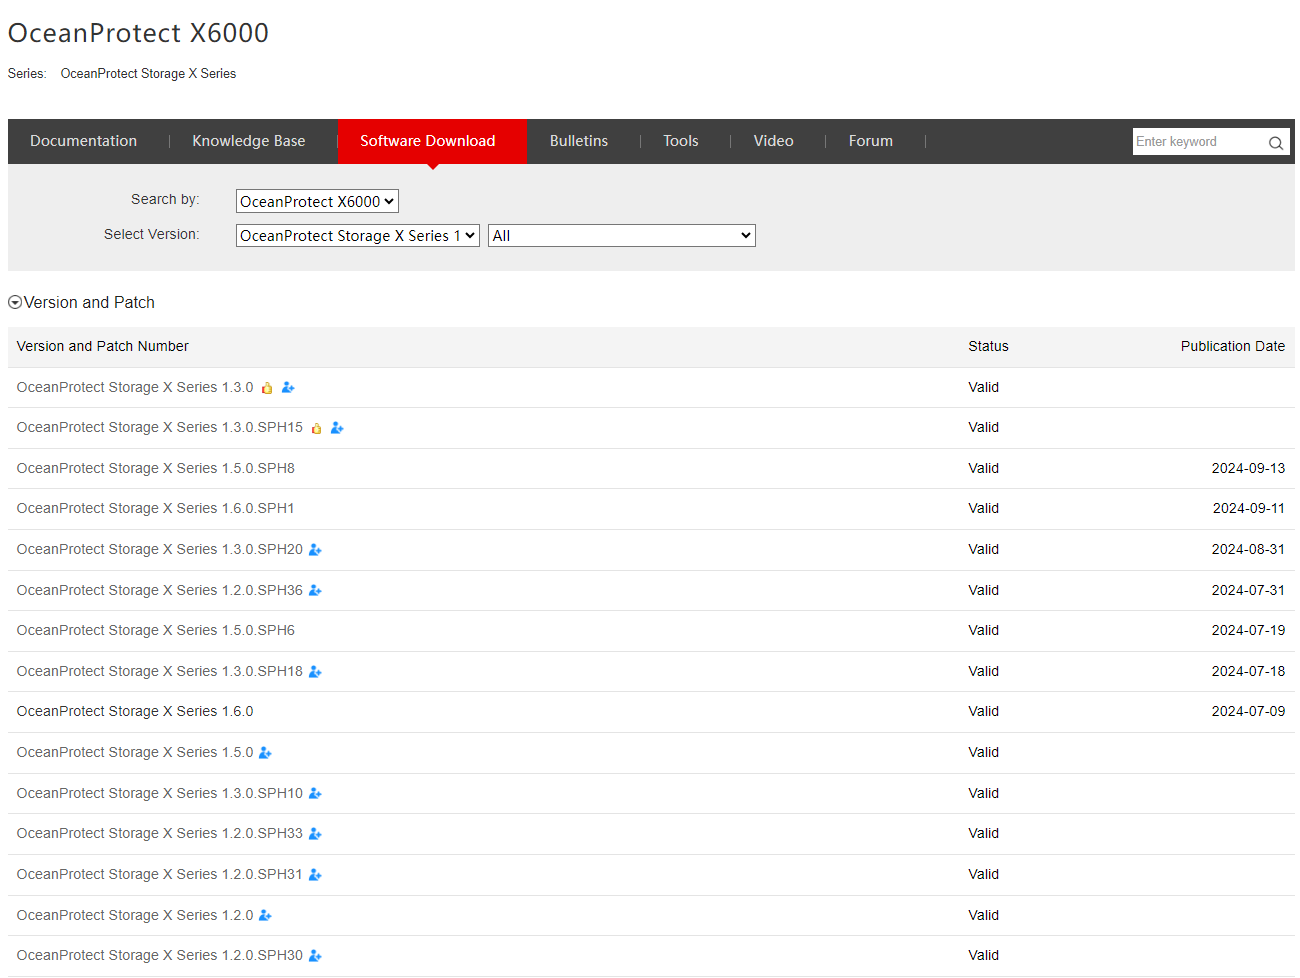The width and height of the screenshot is (1300, 978).
Task: Click user icon beside Series 1.5.0
Action: [265, 753]
